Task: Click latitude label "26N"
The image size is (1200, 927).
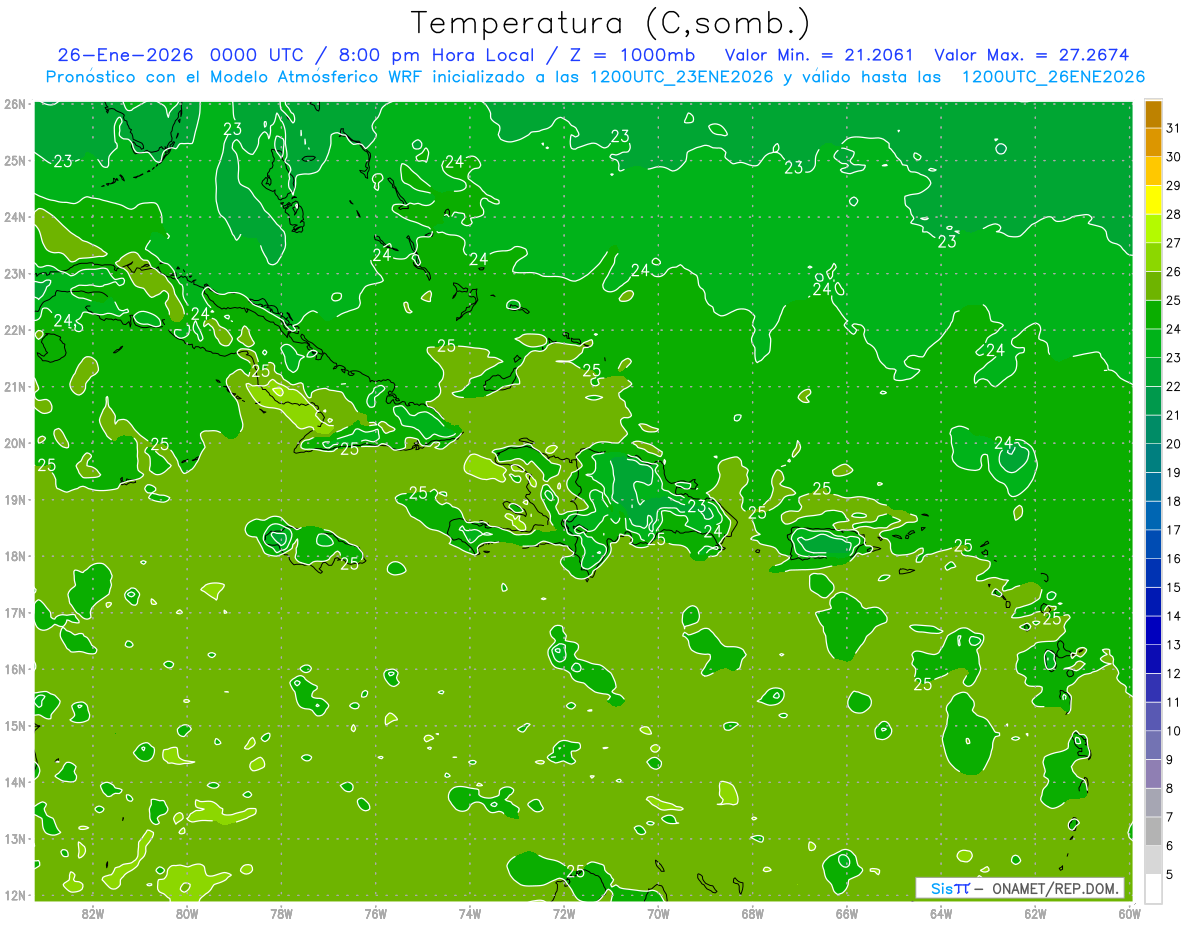Action: [14, 104]
